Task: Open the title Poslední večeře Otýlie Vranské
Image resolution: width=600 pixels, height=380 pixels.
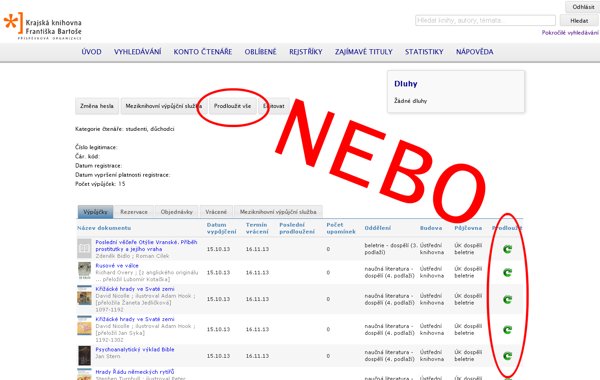Action: tap(146, 245)
